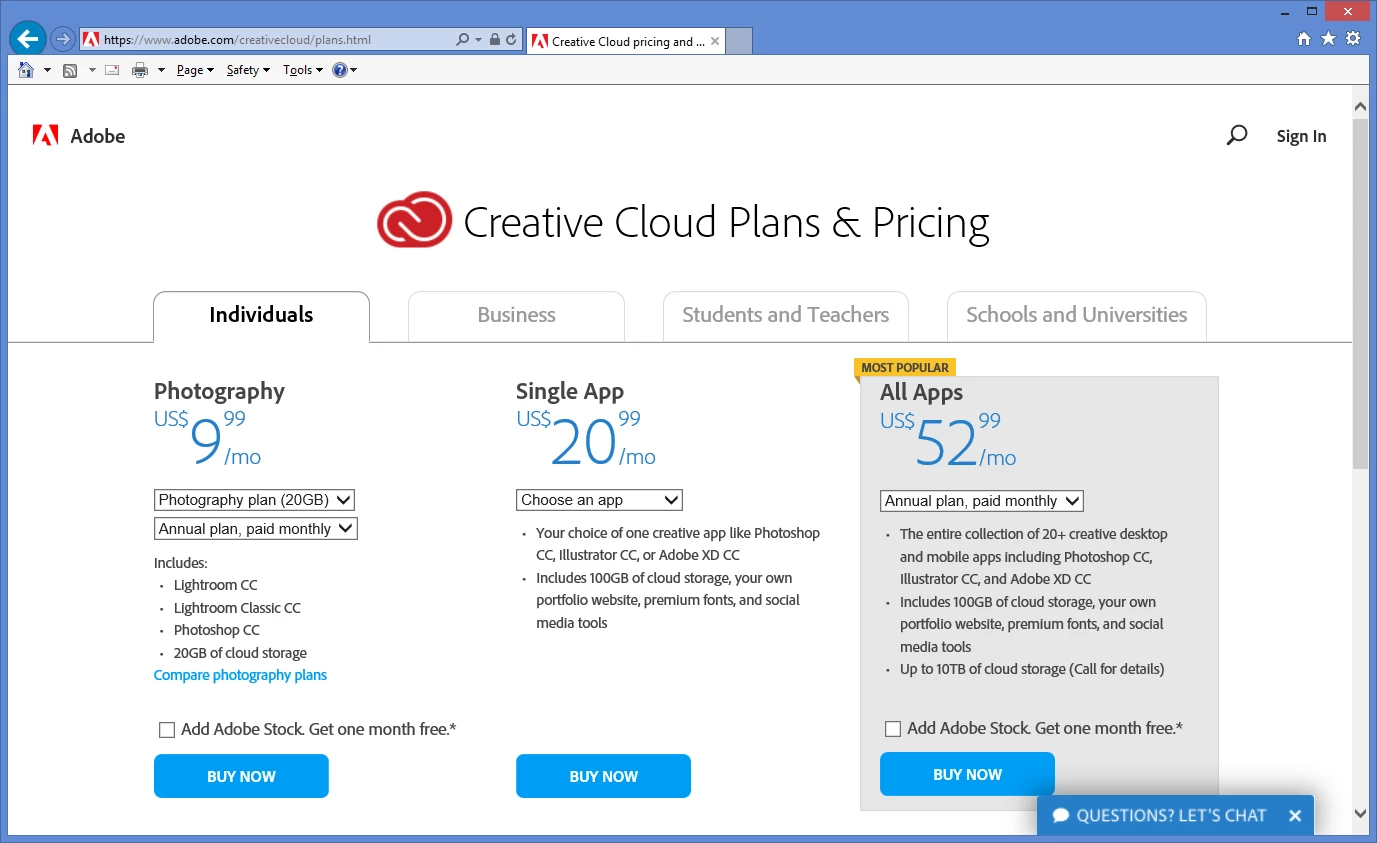The image size is (1377, 843).
Task: Click the search magnifier in address bar
Action: tap(462, 40)
